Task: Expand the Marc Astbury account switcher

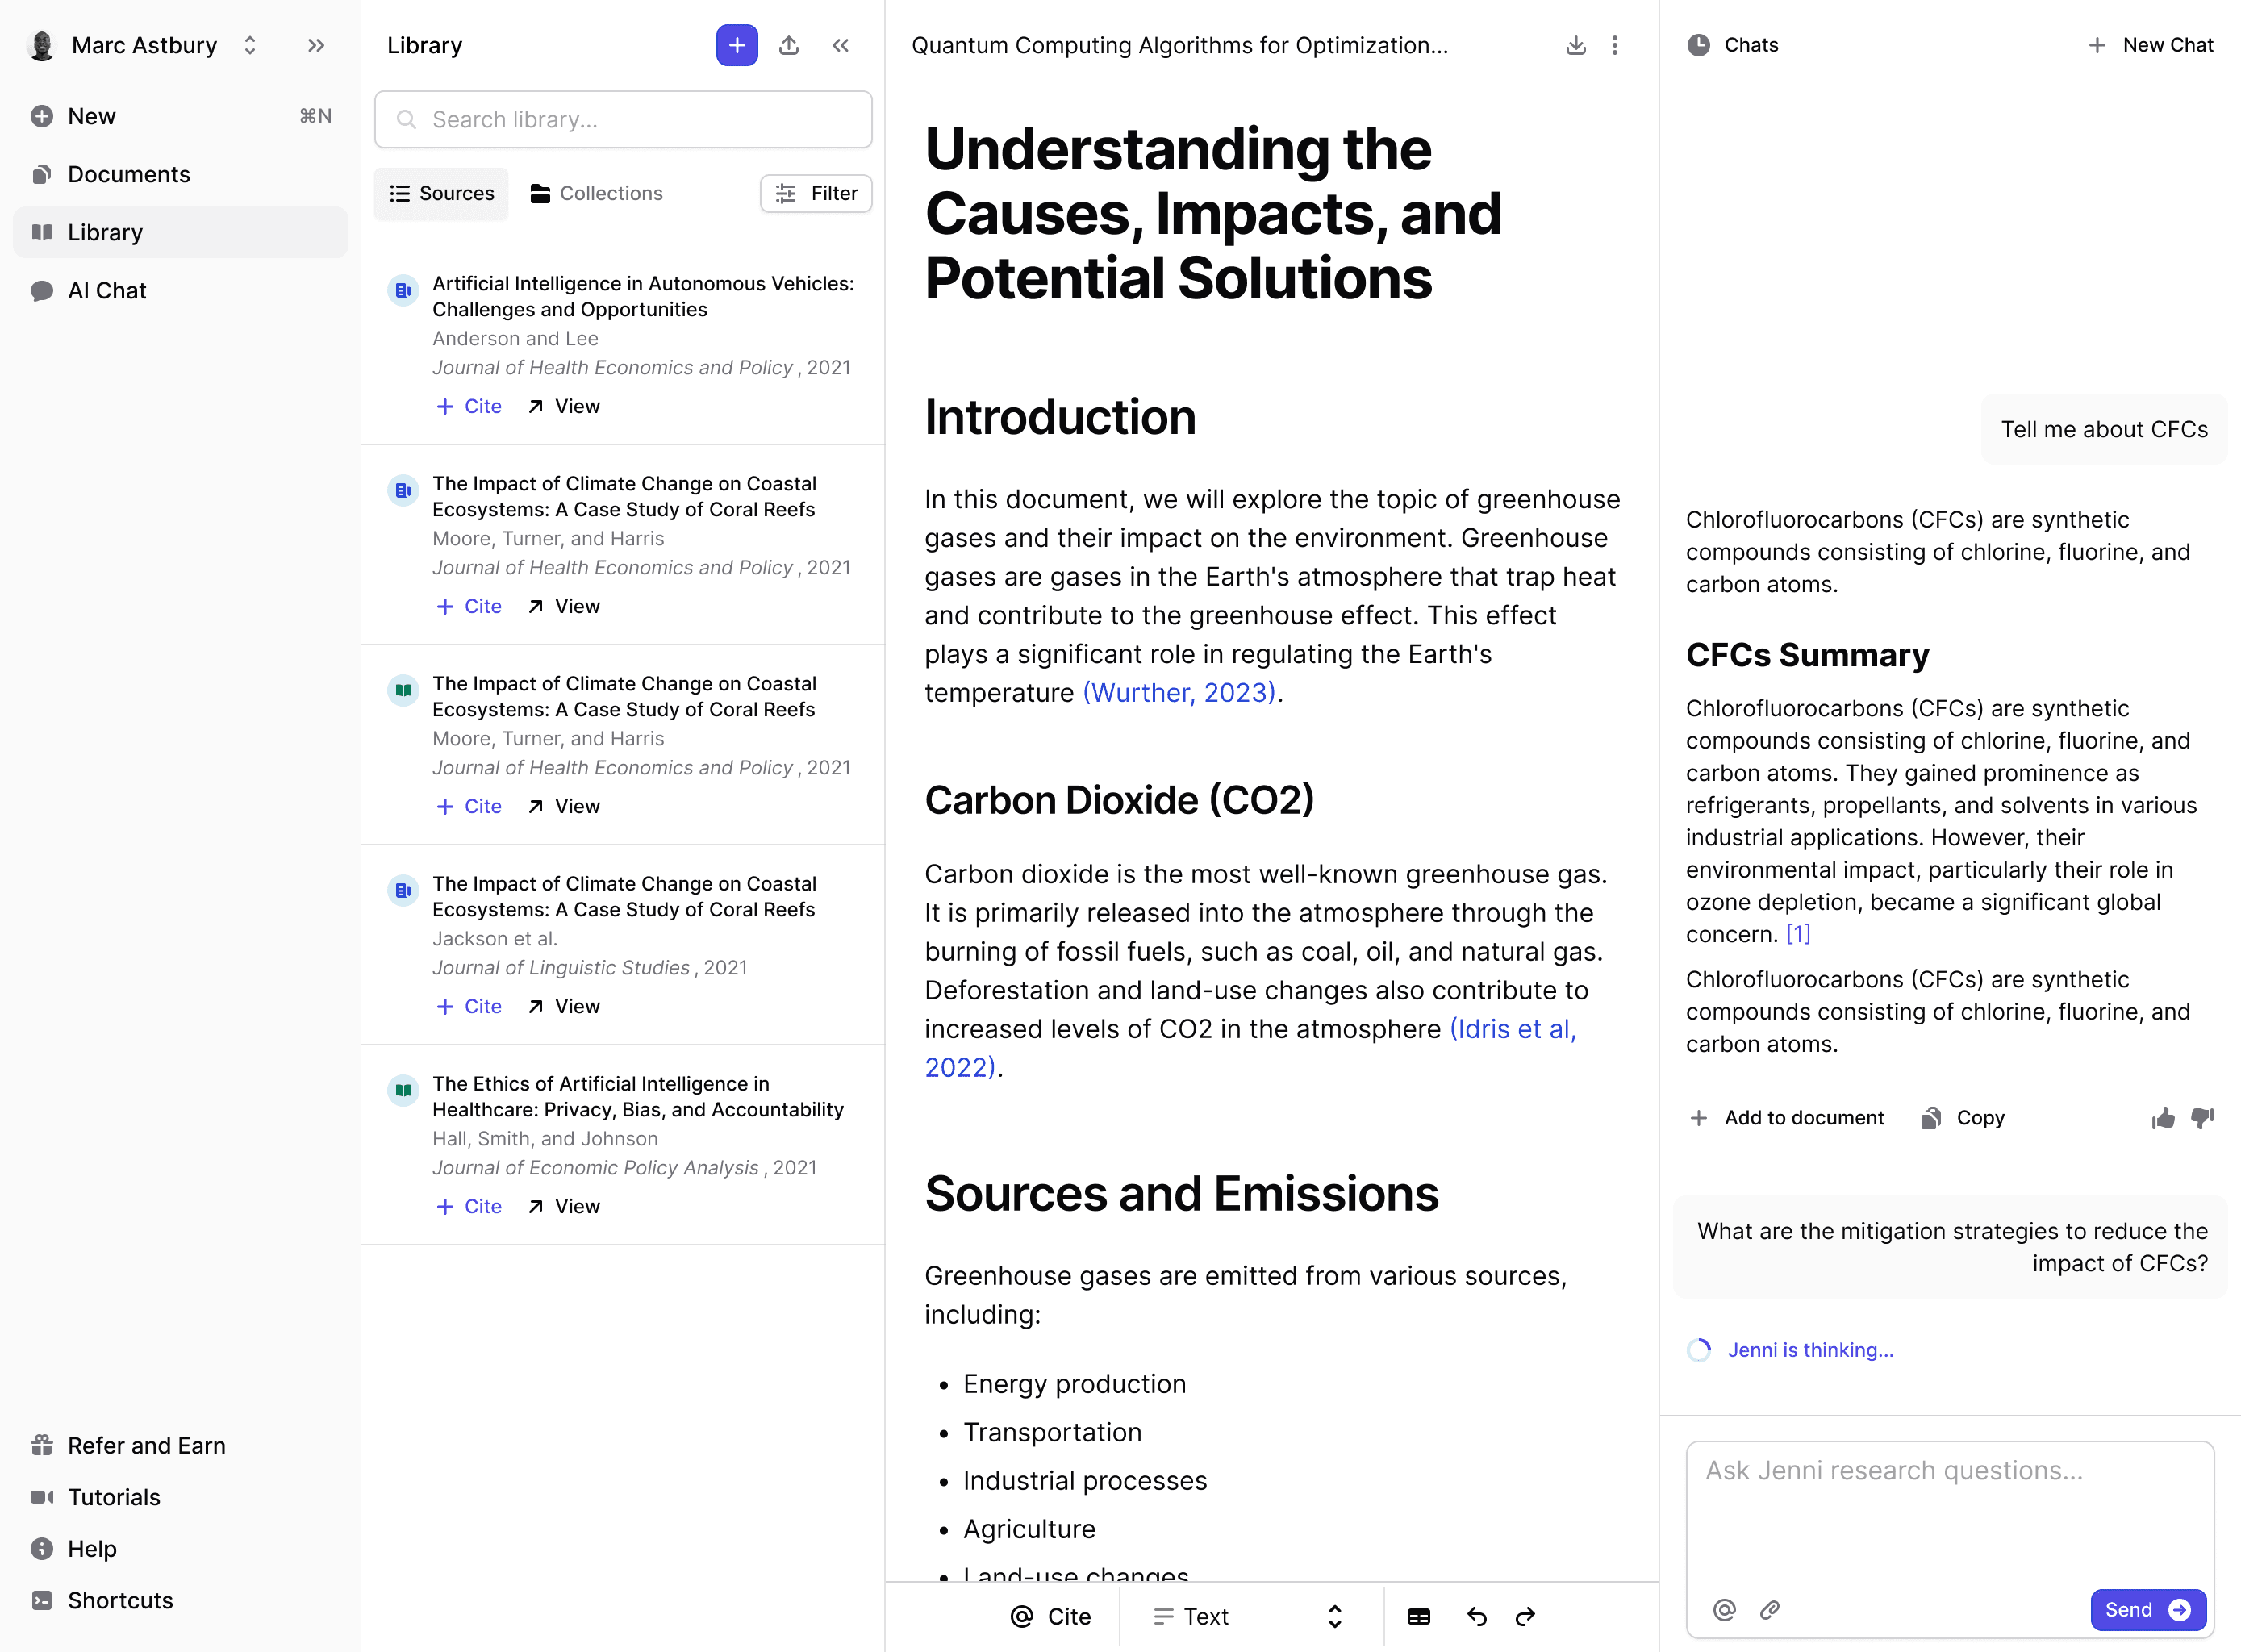Action: tap(250, 45)
